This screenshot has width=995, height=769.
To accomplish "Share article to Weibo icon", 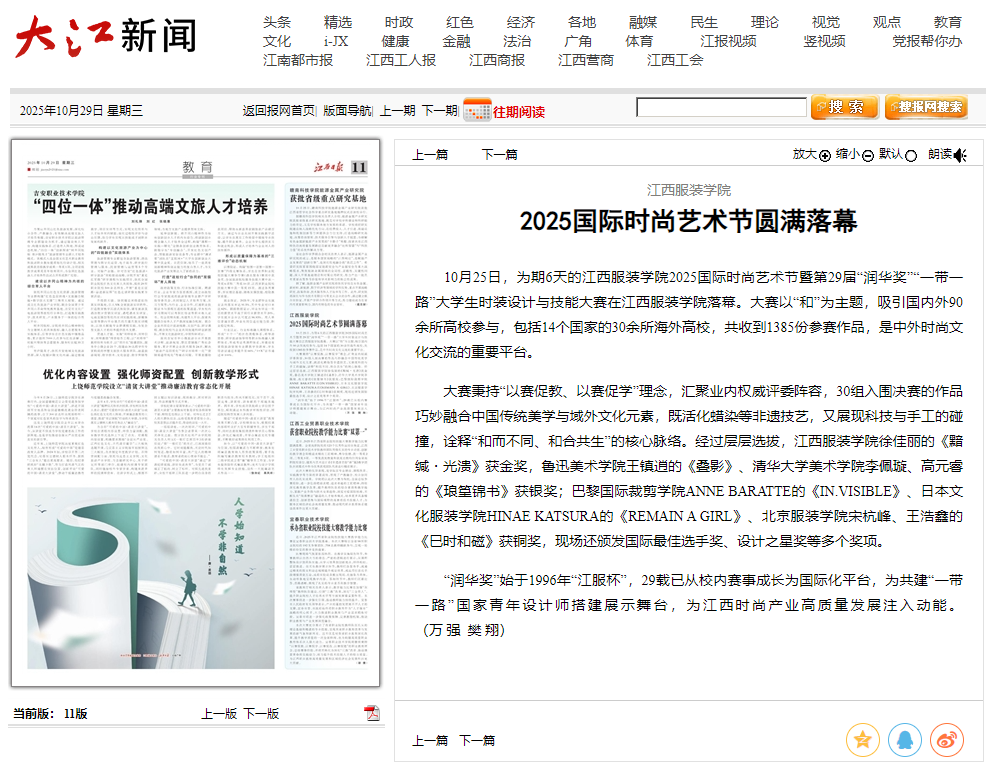I will (946, 740).
